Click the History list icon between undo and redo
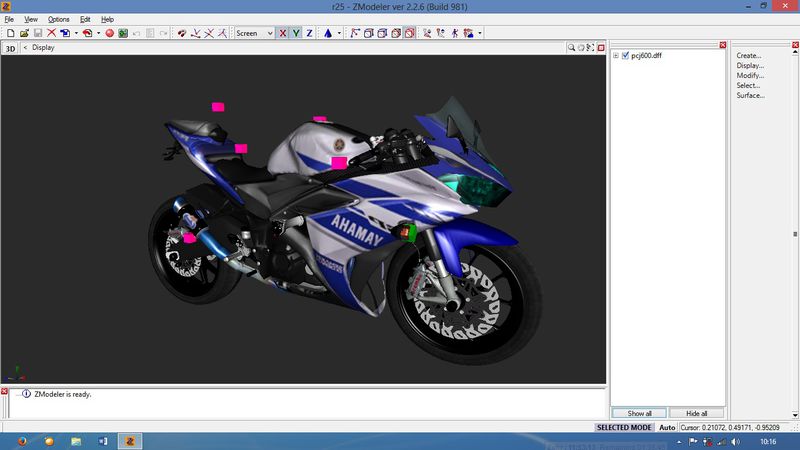800x450 pixels. tap(150, 33)
